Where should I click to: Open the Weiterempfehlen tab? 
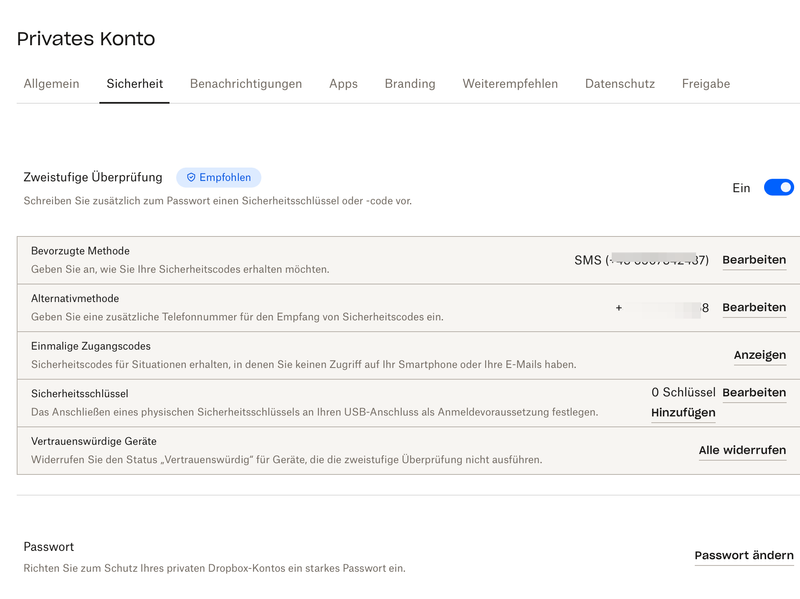(510, 84)
